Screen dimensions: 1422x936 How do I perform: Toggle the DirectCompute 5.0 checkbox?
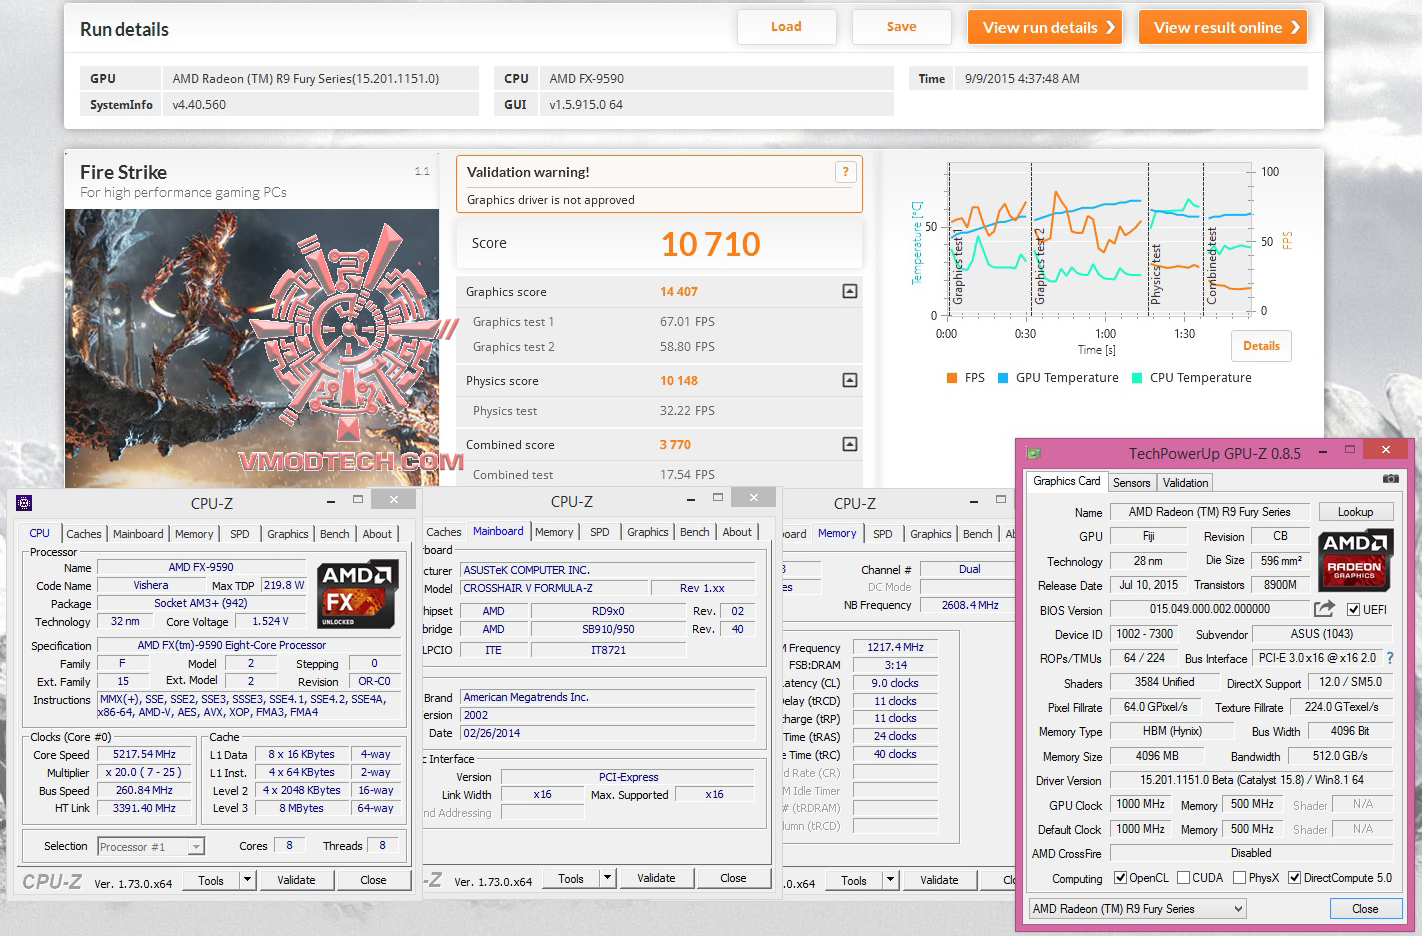1295,878
